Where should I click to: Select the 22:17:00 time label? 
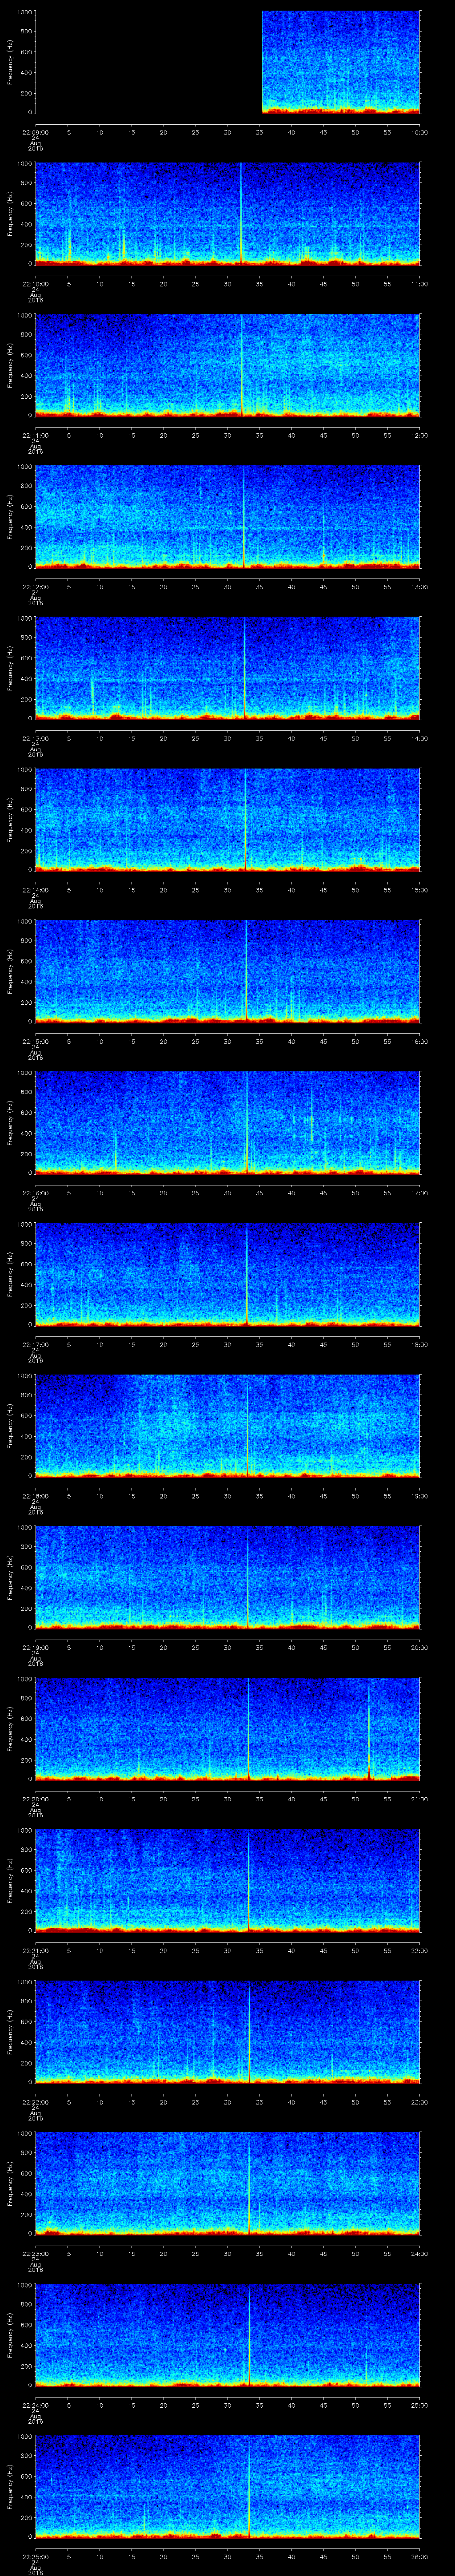click(x=35, y=1344)
